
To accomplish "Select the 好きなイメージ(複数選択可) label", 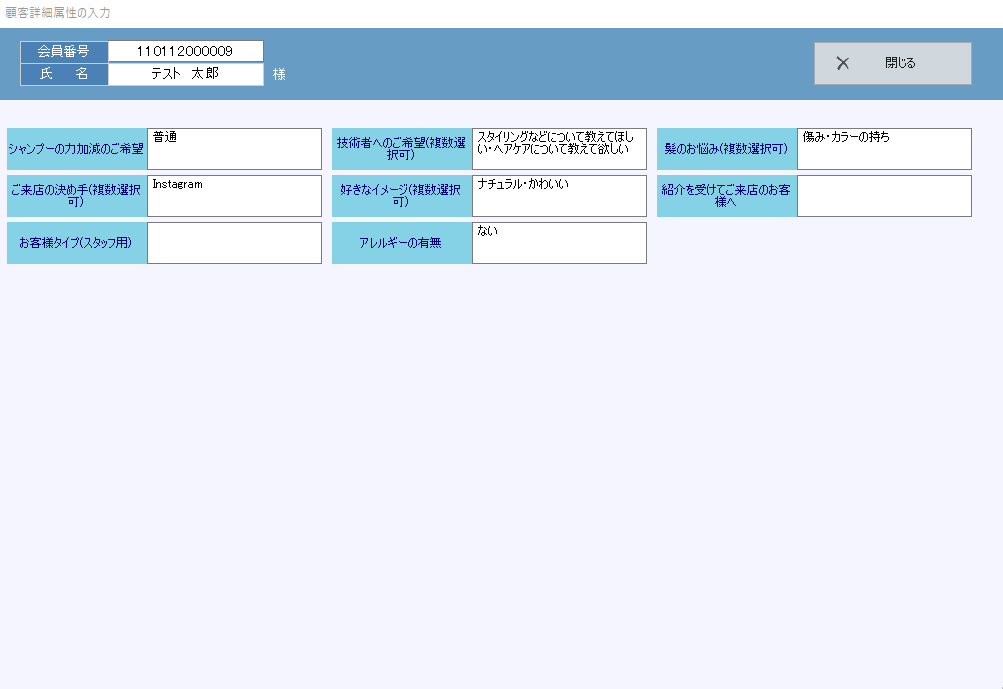I will [402, 196].
